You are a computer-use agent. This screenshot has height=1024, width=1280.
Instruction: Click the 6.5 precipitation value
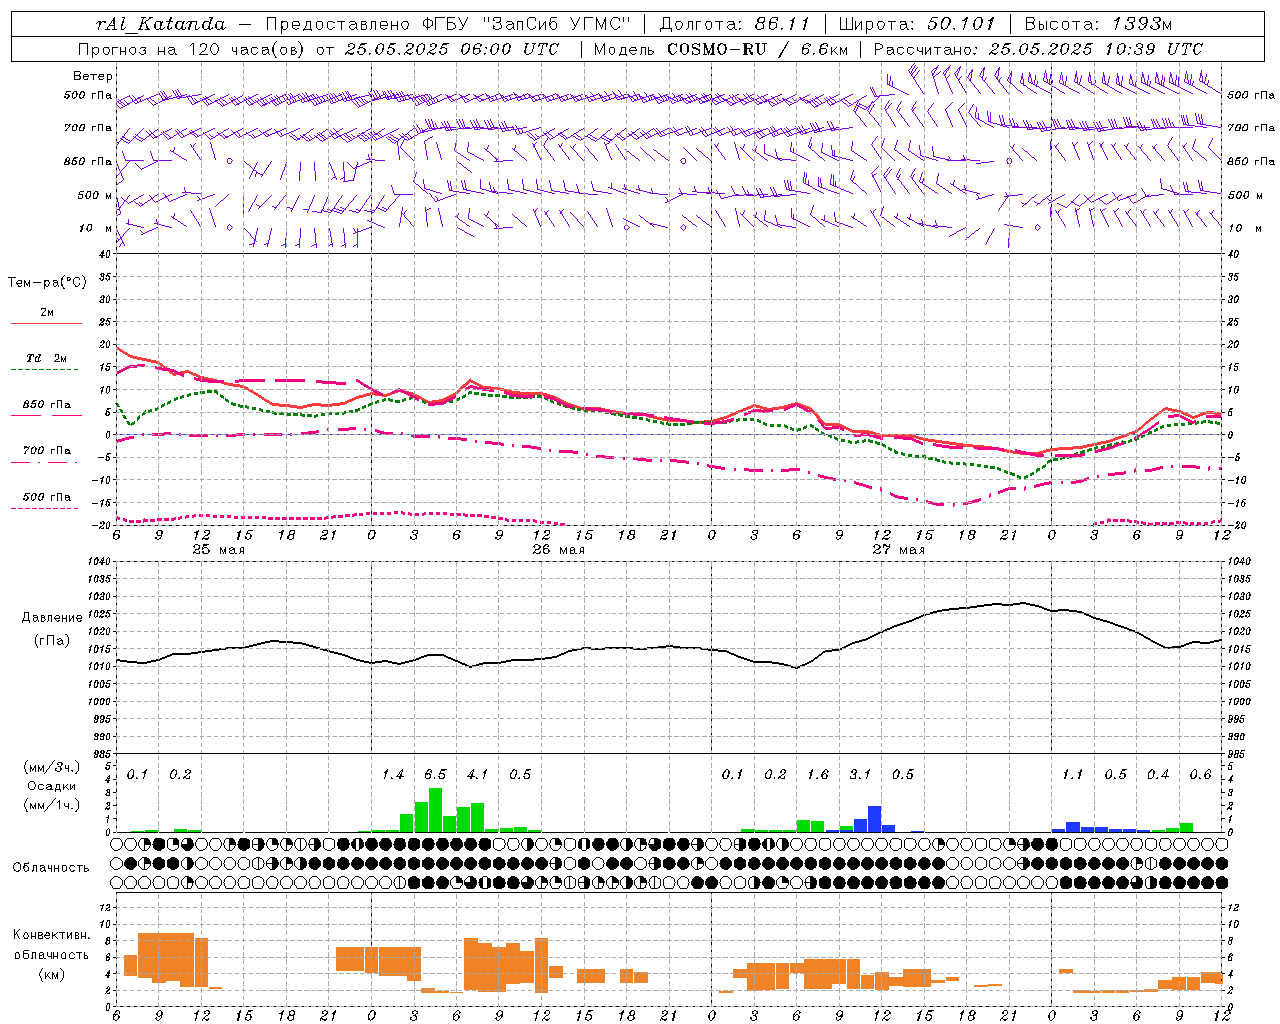pyautogui.click(x=435, y=775)
